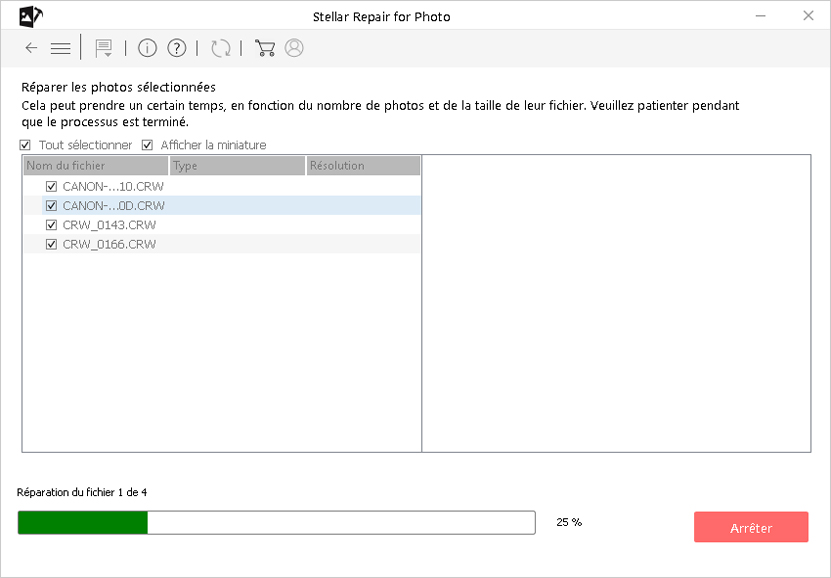Sort by "Nom du fichier" column header
This screenshot has width=831, height=578.
pyautogui.click(x=95, y=166)
